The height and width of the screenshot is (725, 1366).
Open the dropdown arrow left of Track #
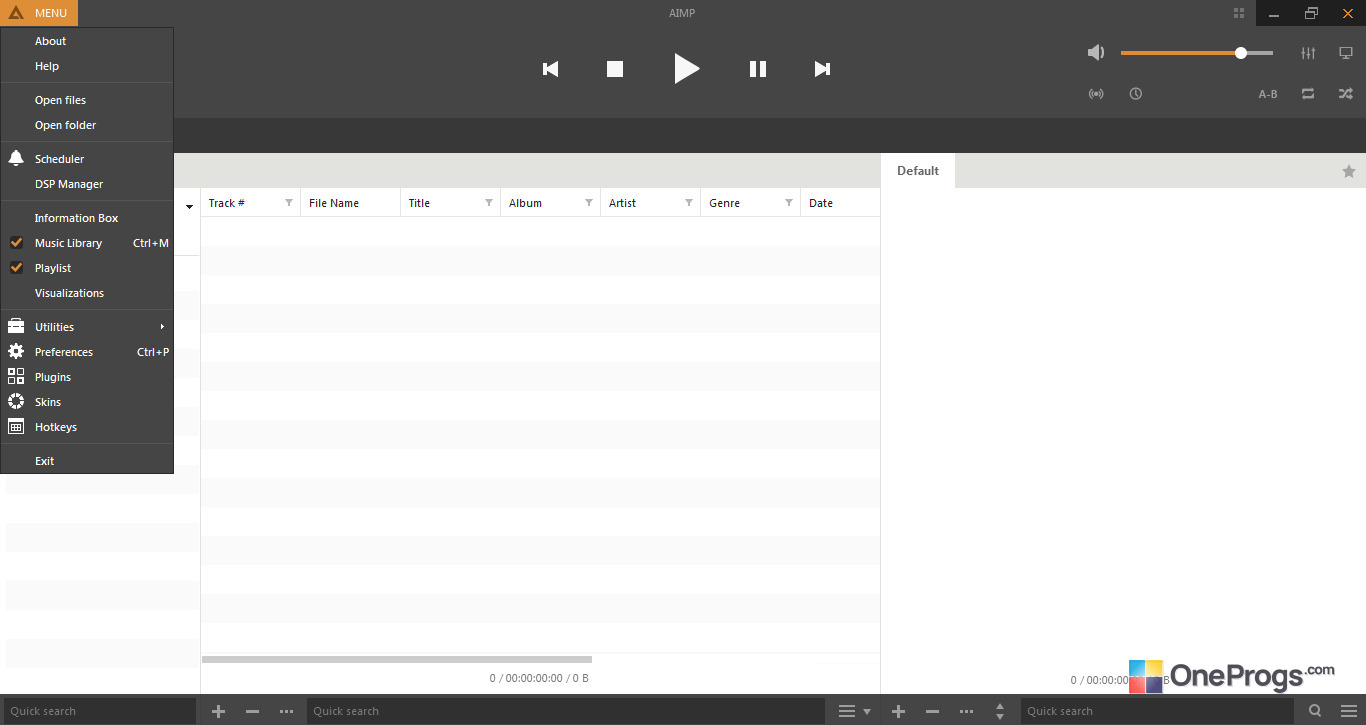pyautogui.click(x=190, y=207)
